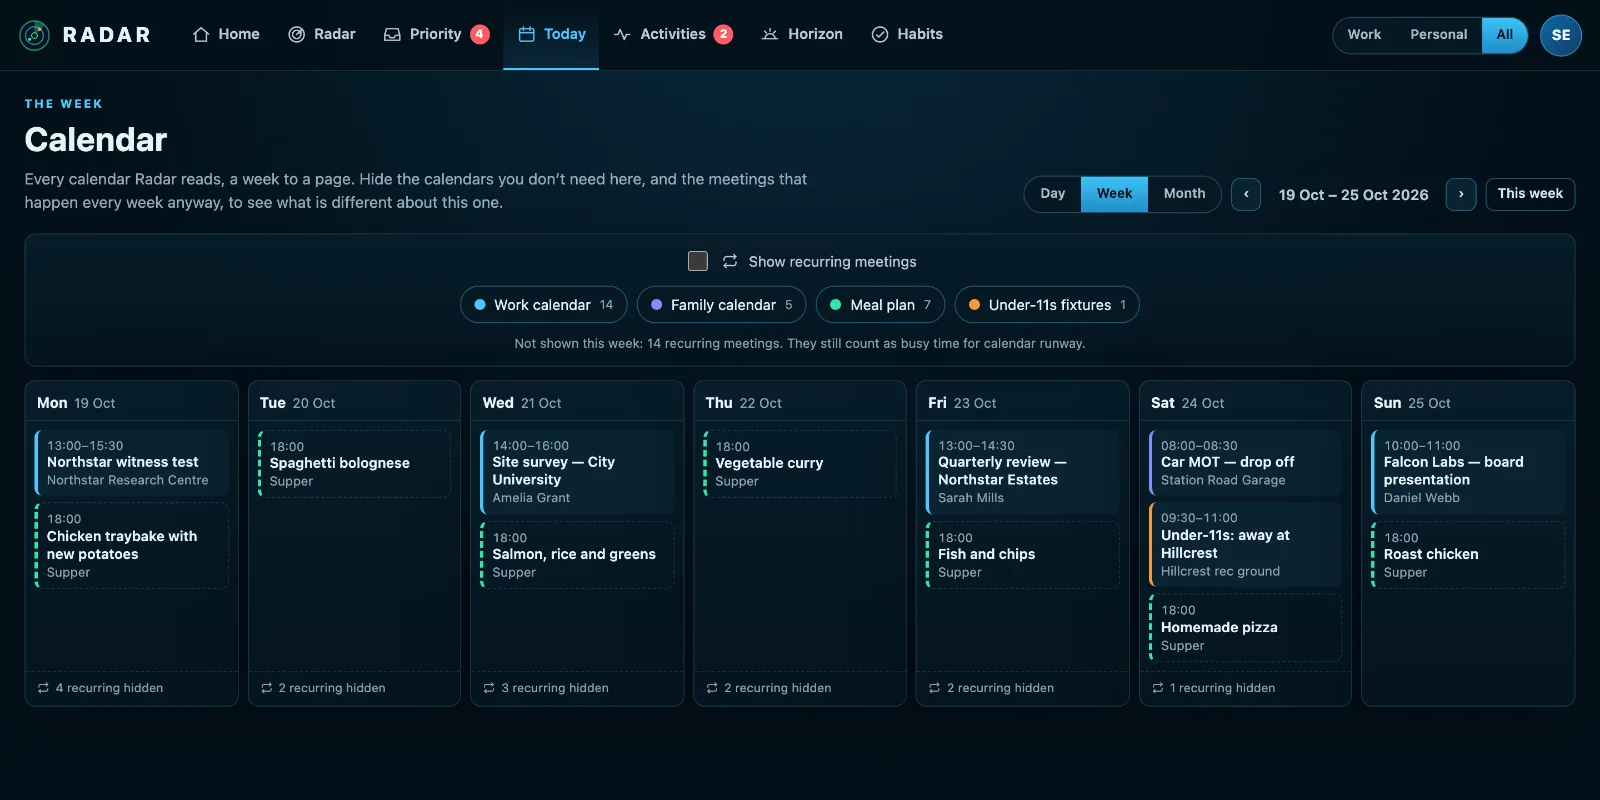This screenshot has width=1600, height=800.
Task: Click the Today calendar icon
Action: point(527,34)
